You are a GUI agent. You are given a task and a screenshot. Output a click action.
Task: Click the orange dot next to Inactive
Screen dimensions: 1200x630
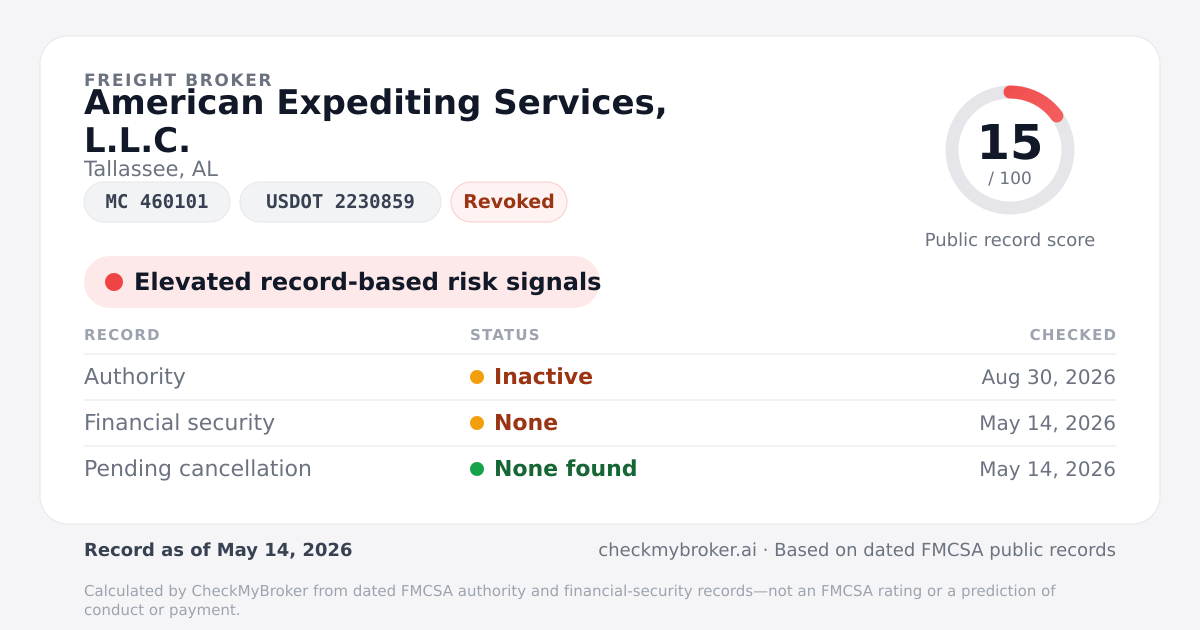pyautogui.click(x=477, y=377)
